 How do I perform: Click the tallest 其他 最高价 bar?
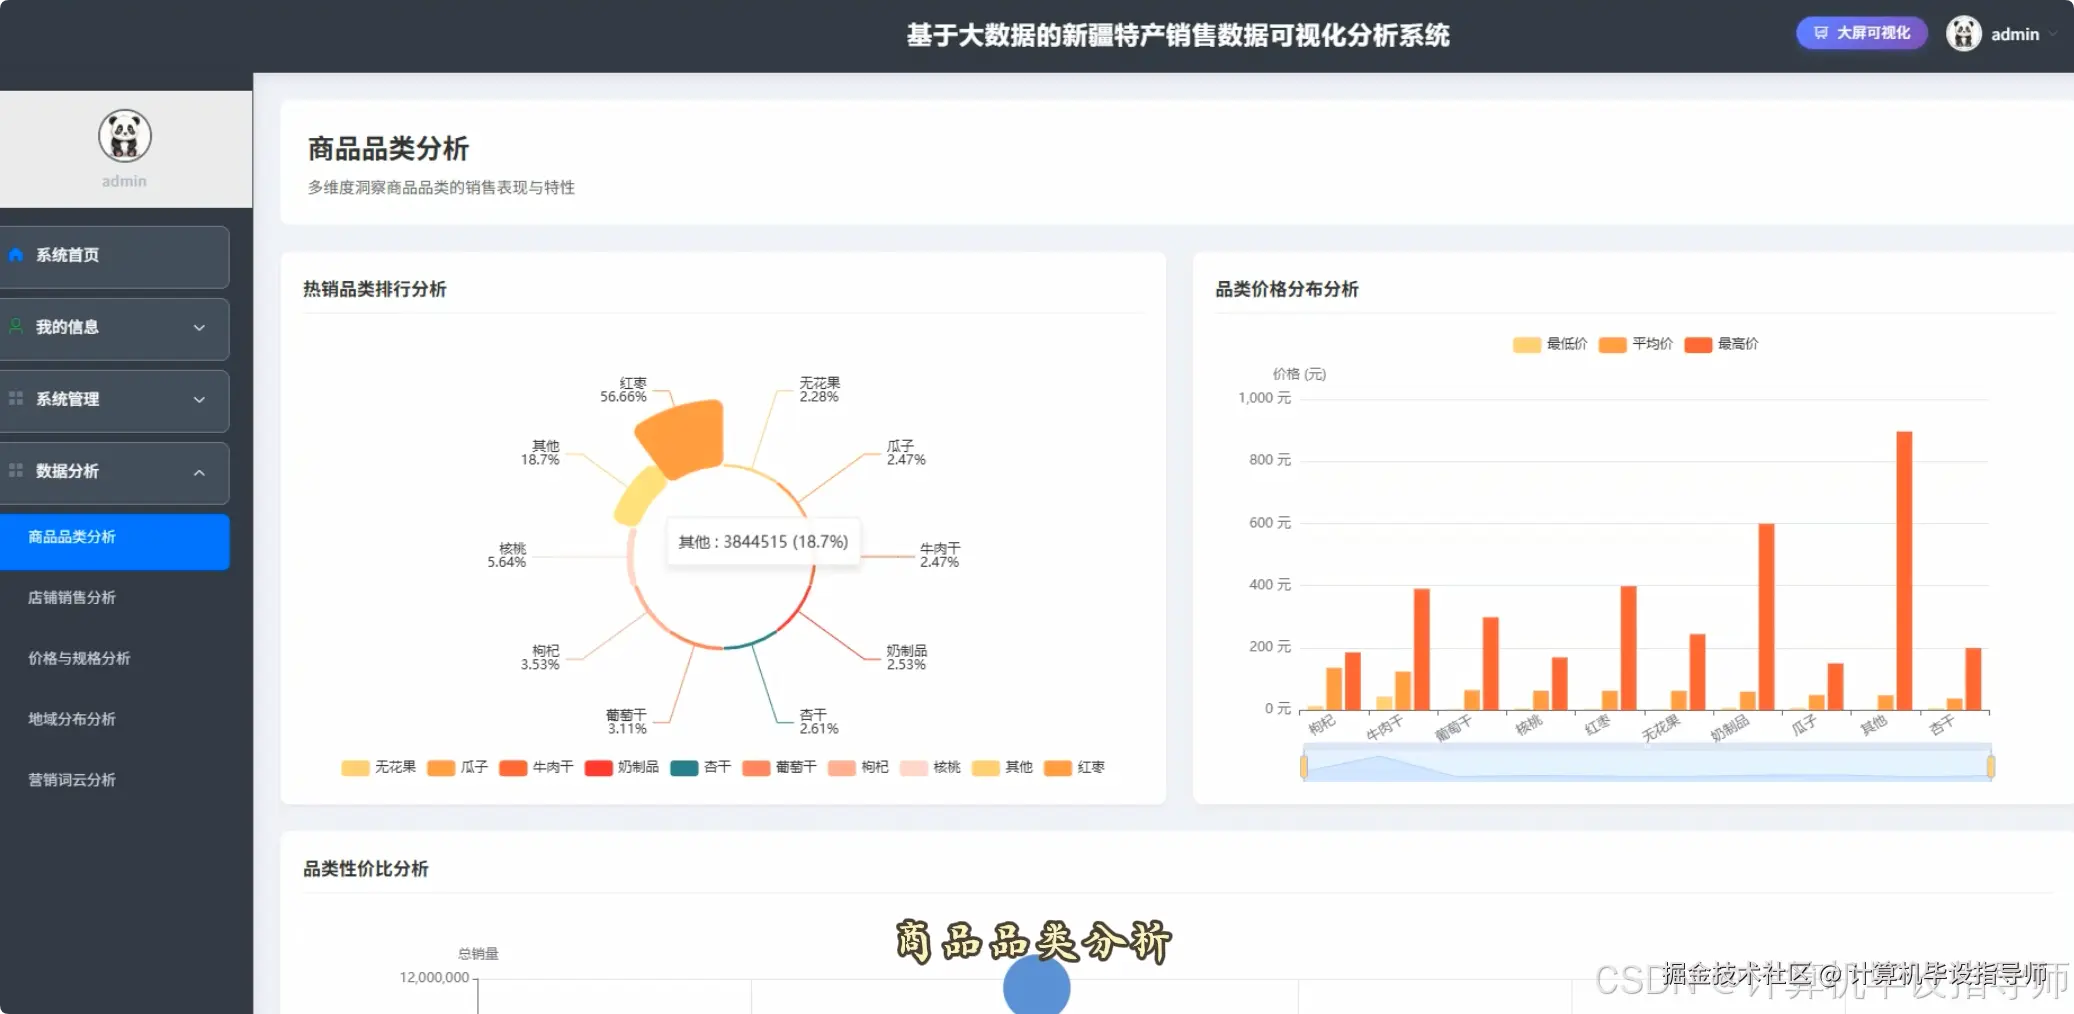[x=1904, y=571]
